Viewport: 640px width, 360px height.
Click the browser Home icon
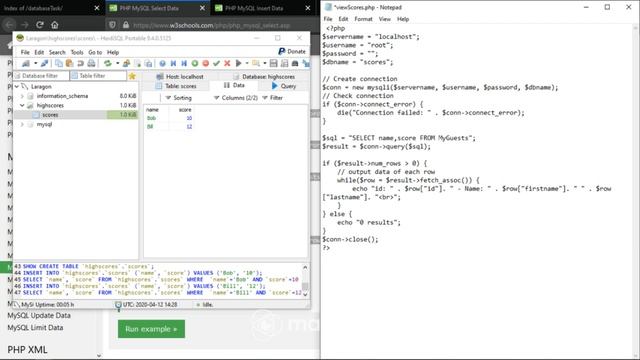tap(55, 25)
